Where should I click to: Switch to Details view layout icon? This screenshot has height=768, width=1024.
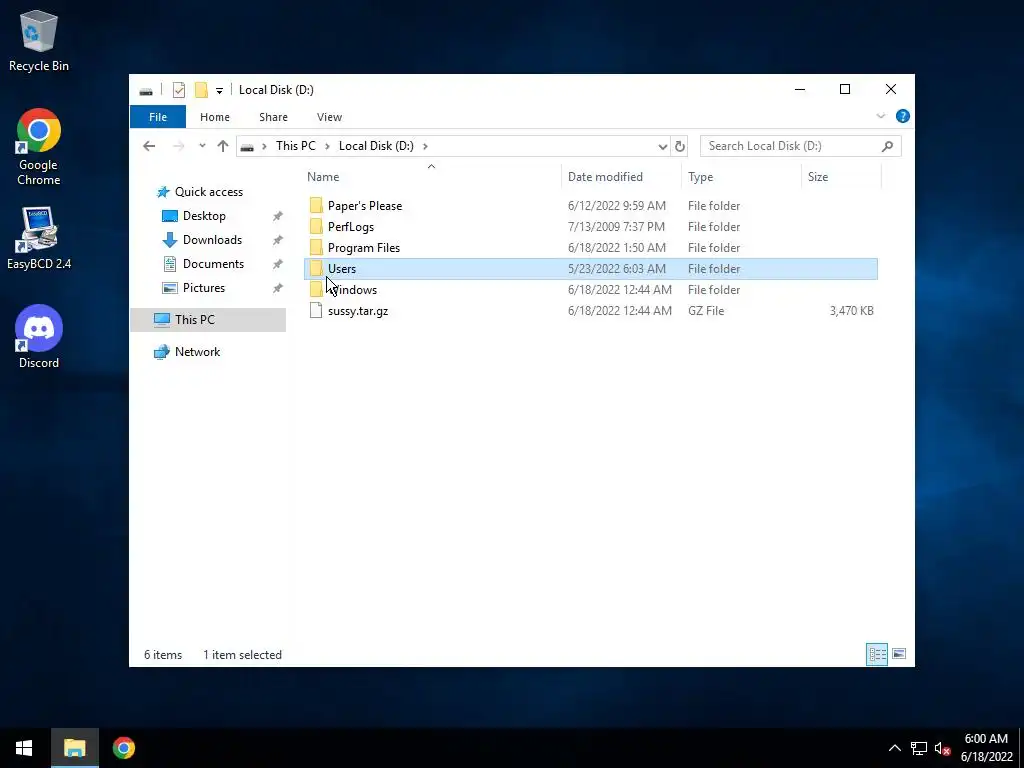877,654
